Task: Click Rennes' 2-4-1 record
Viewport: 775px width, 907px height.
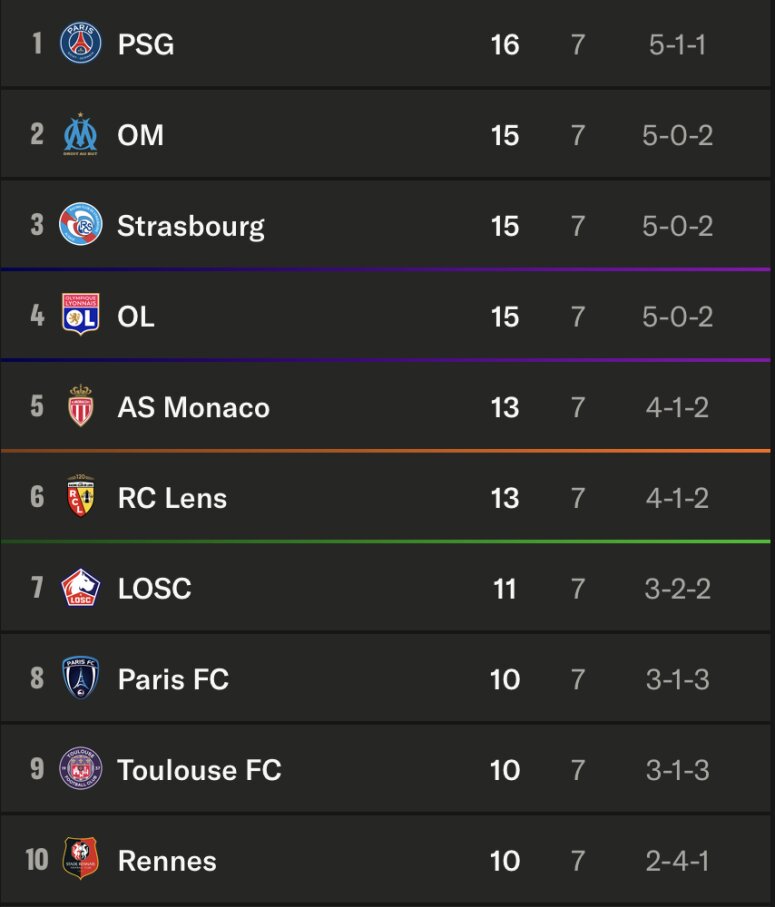Action: (677, 861)
